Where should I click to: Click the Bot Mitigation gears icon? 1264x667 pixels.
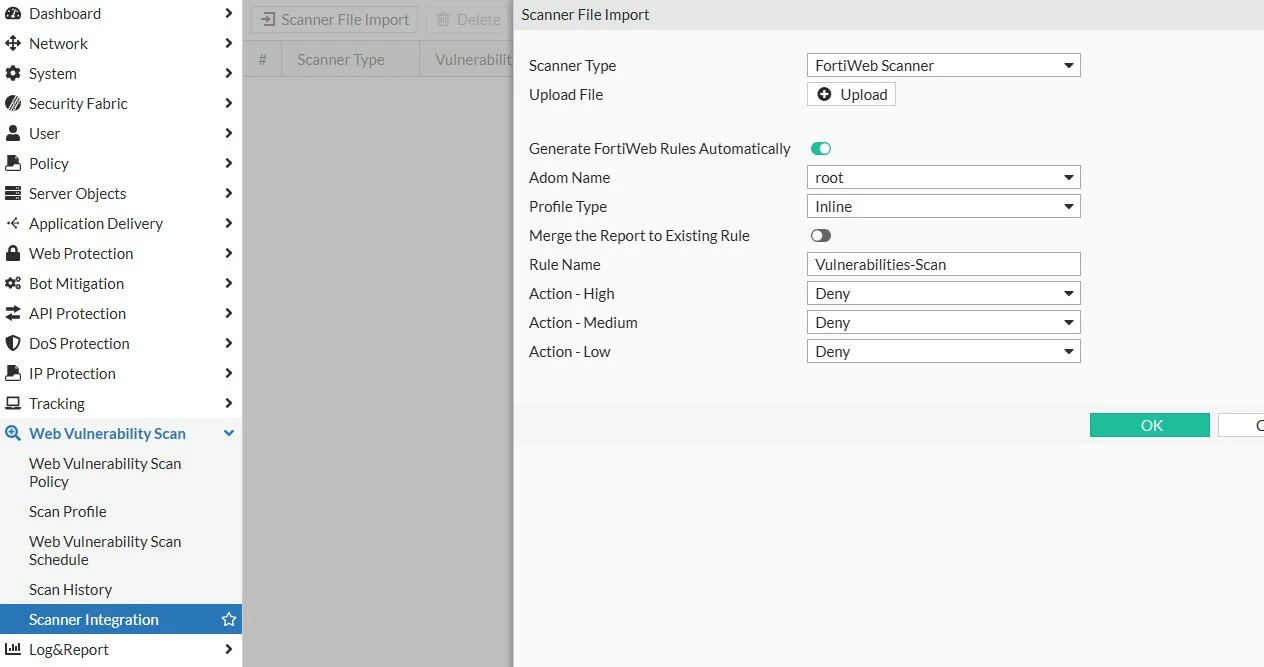(x=13, y=284)
